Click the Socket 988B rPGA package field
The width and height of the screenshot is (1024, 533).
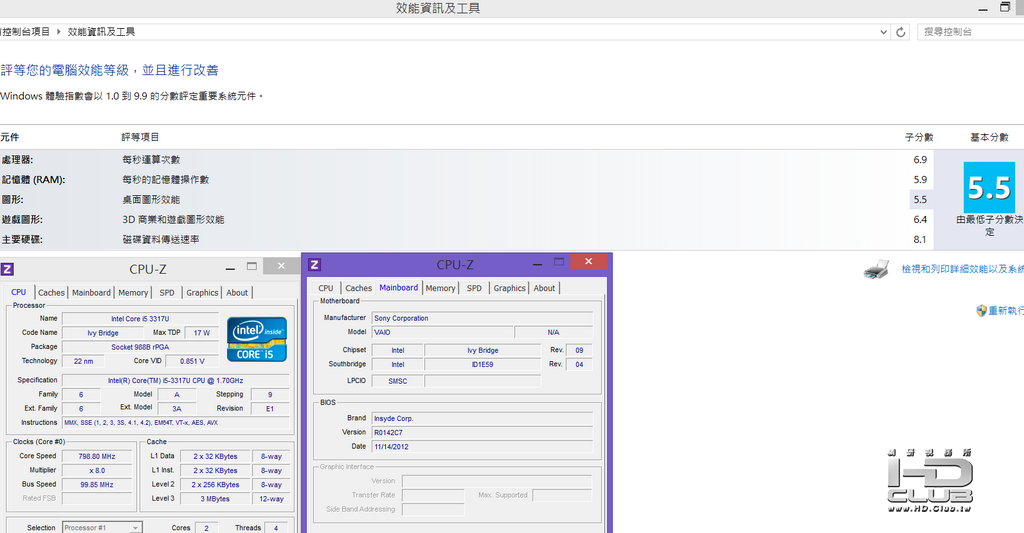tap(140, 347)
